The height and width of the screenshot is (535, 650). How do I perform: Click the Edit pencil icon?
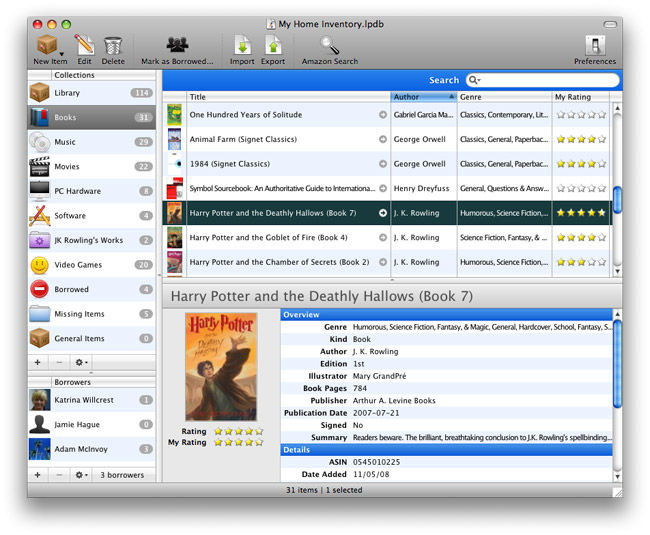(84, 44)
